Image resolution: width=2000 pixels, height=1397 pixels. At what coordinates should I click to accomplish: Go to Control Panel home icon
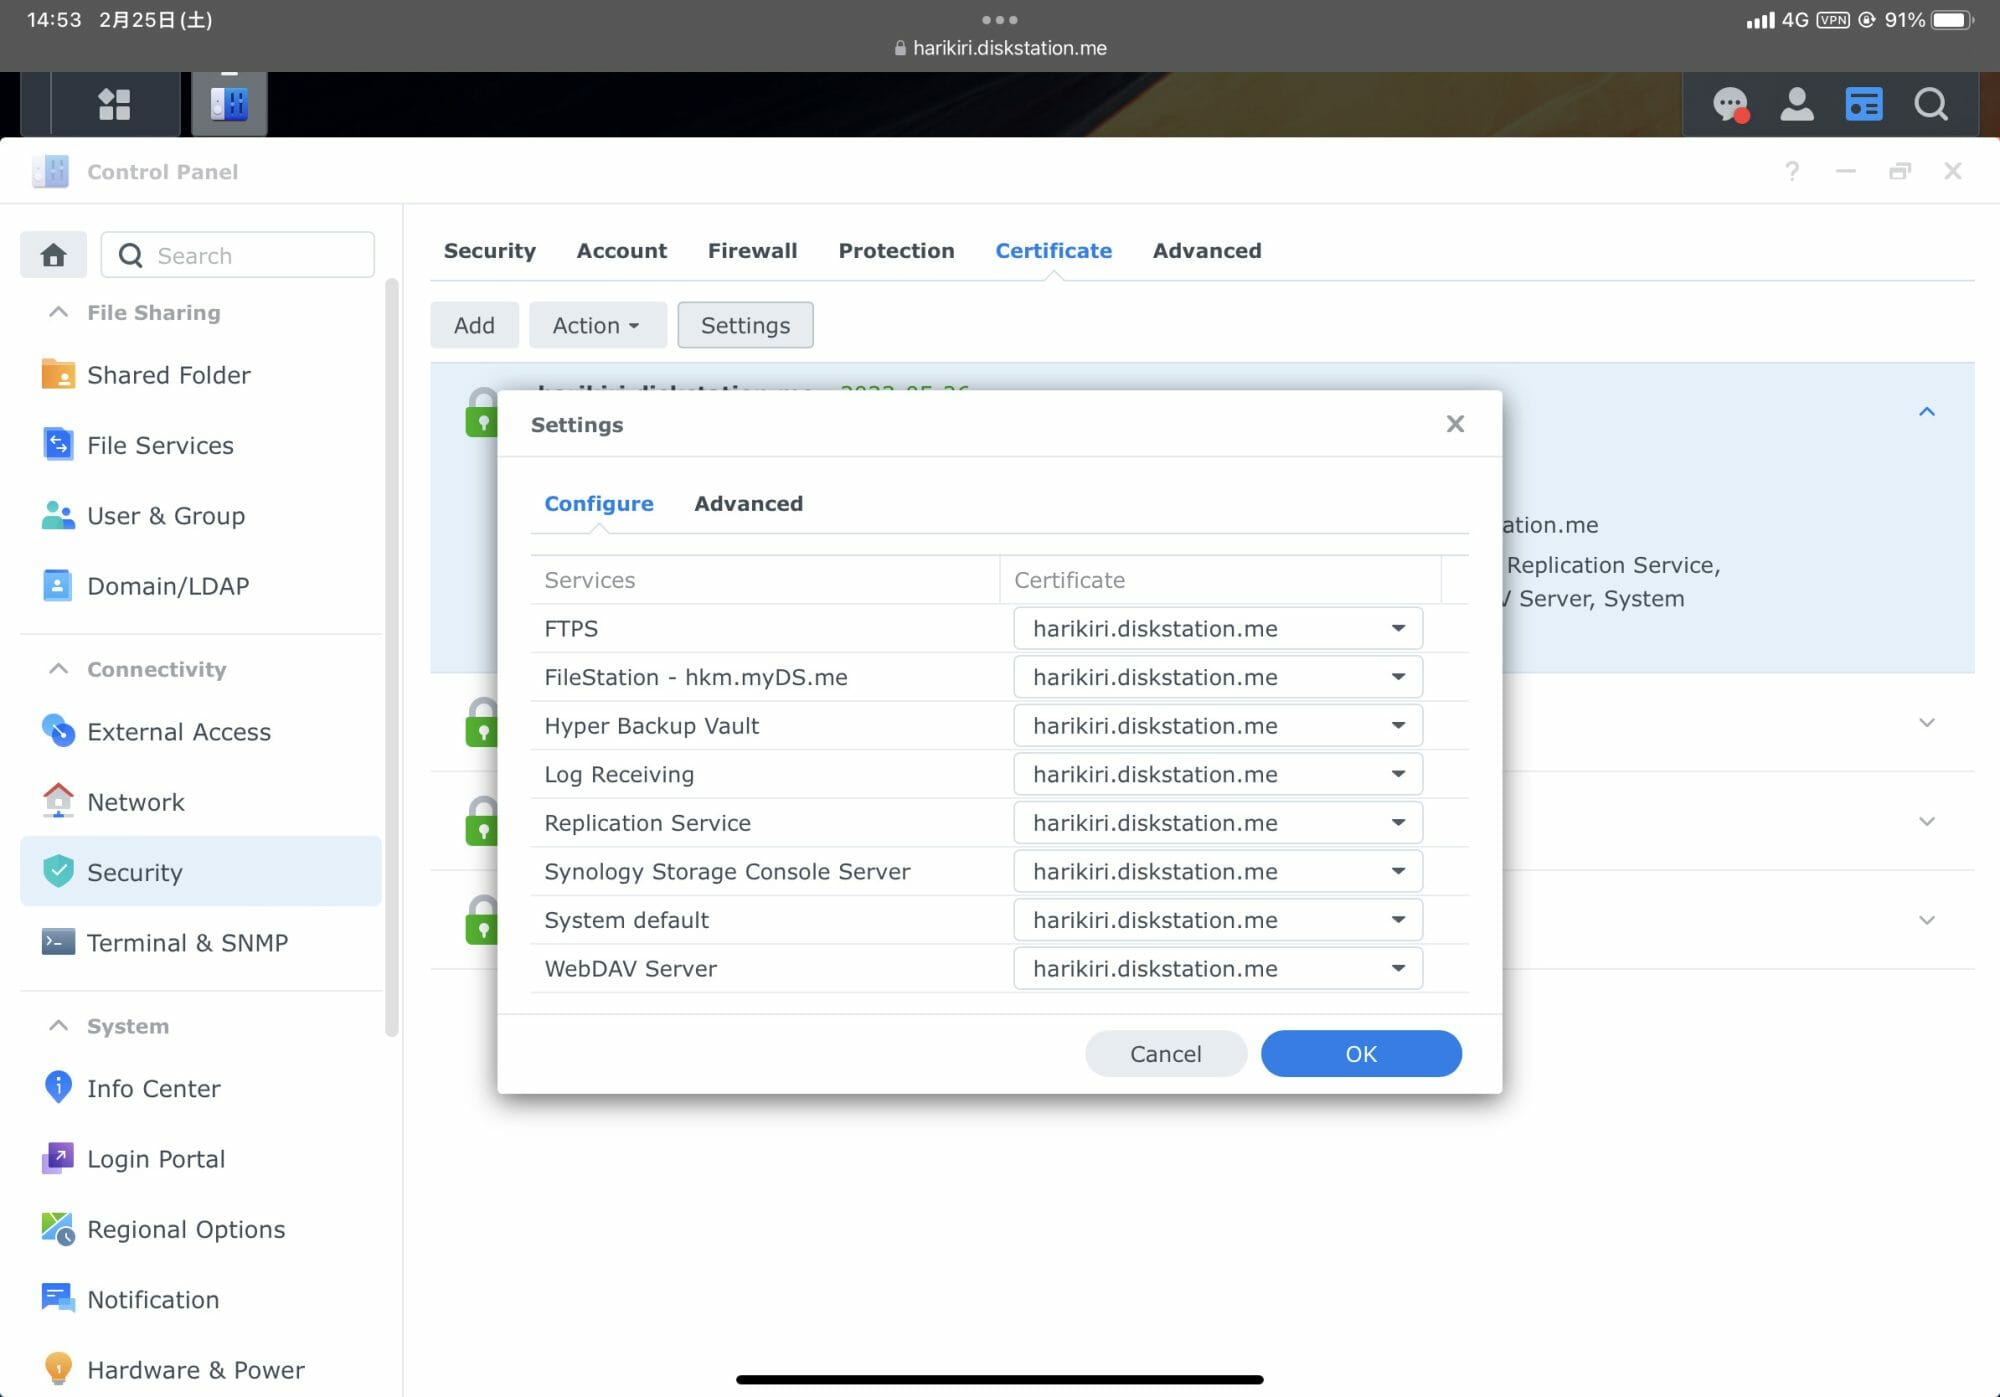(x=53, y=255)
